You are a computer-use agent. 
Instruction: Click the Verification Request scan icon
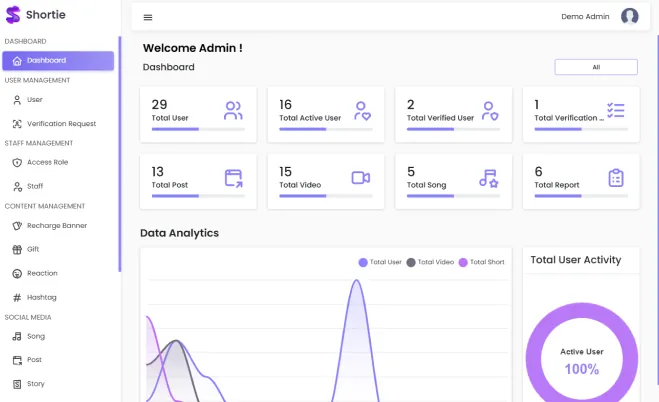[17, 124]
